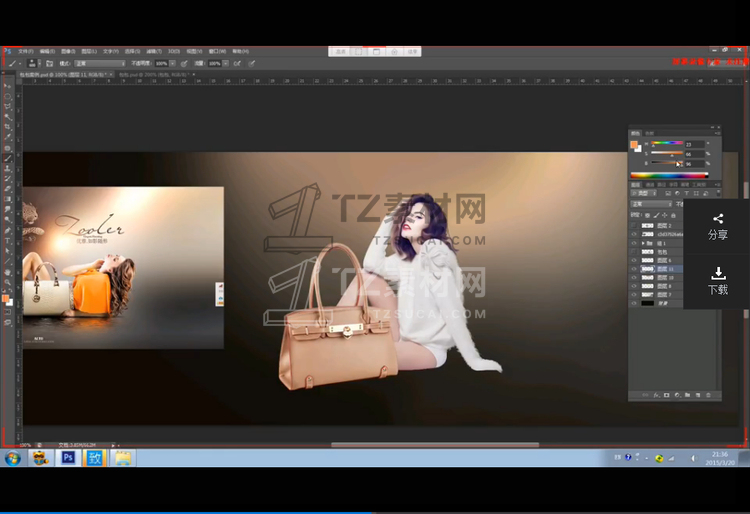The image size is (750, 514).
Task: Select the Crop tool in left toolbar
Action: [7, 127]
